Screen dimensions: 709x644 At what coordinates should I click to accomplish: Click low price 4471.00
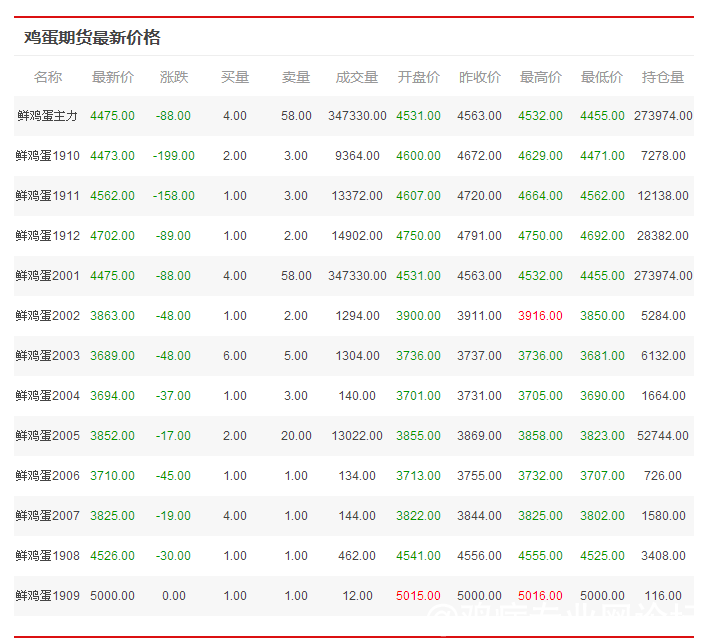[602, 156]
